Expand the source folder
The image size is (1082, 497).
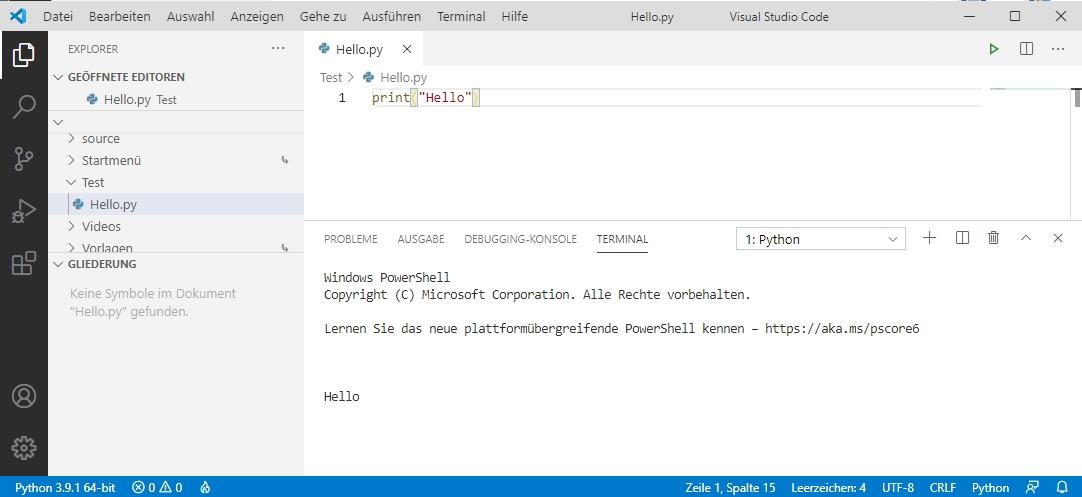point(72,139)
